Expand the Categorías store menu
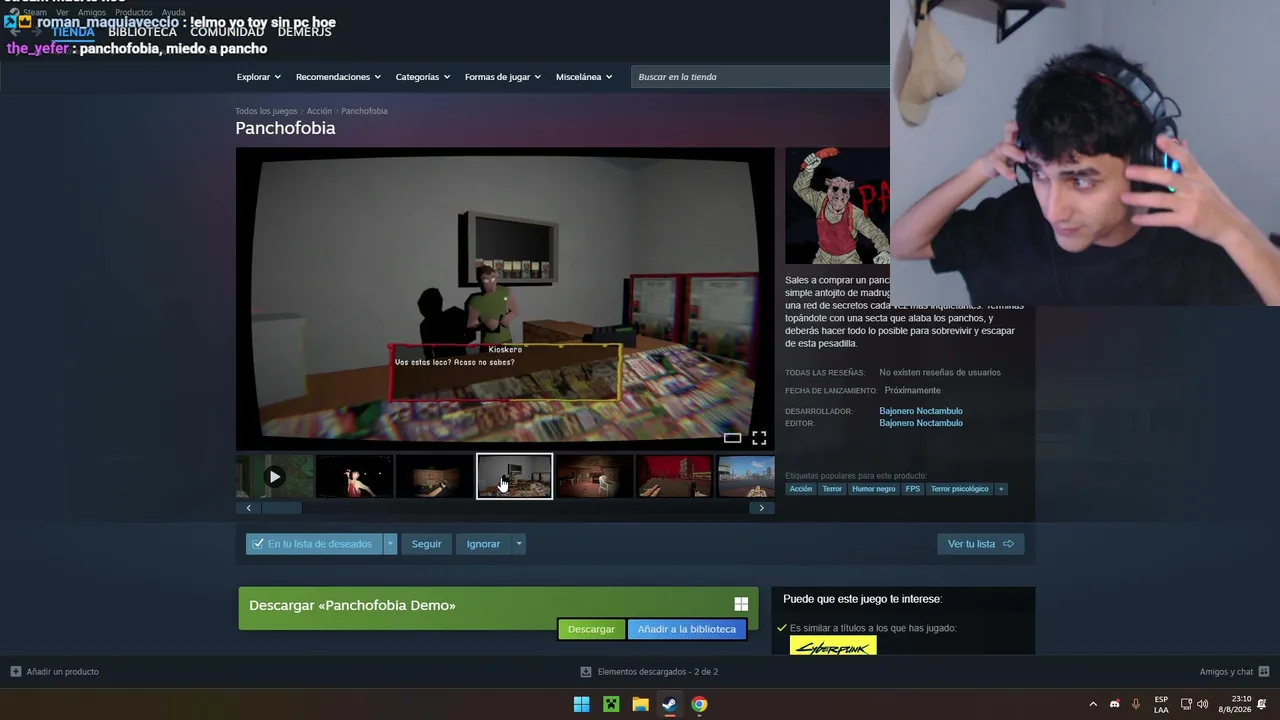This screenshot has height=720, width=1280. pyautogui.click(x=423, y=77)
